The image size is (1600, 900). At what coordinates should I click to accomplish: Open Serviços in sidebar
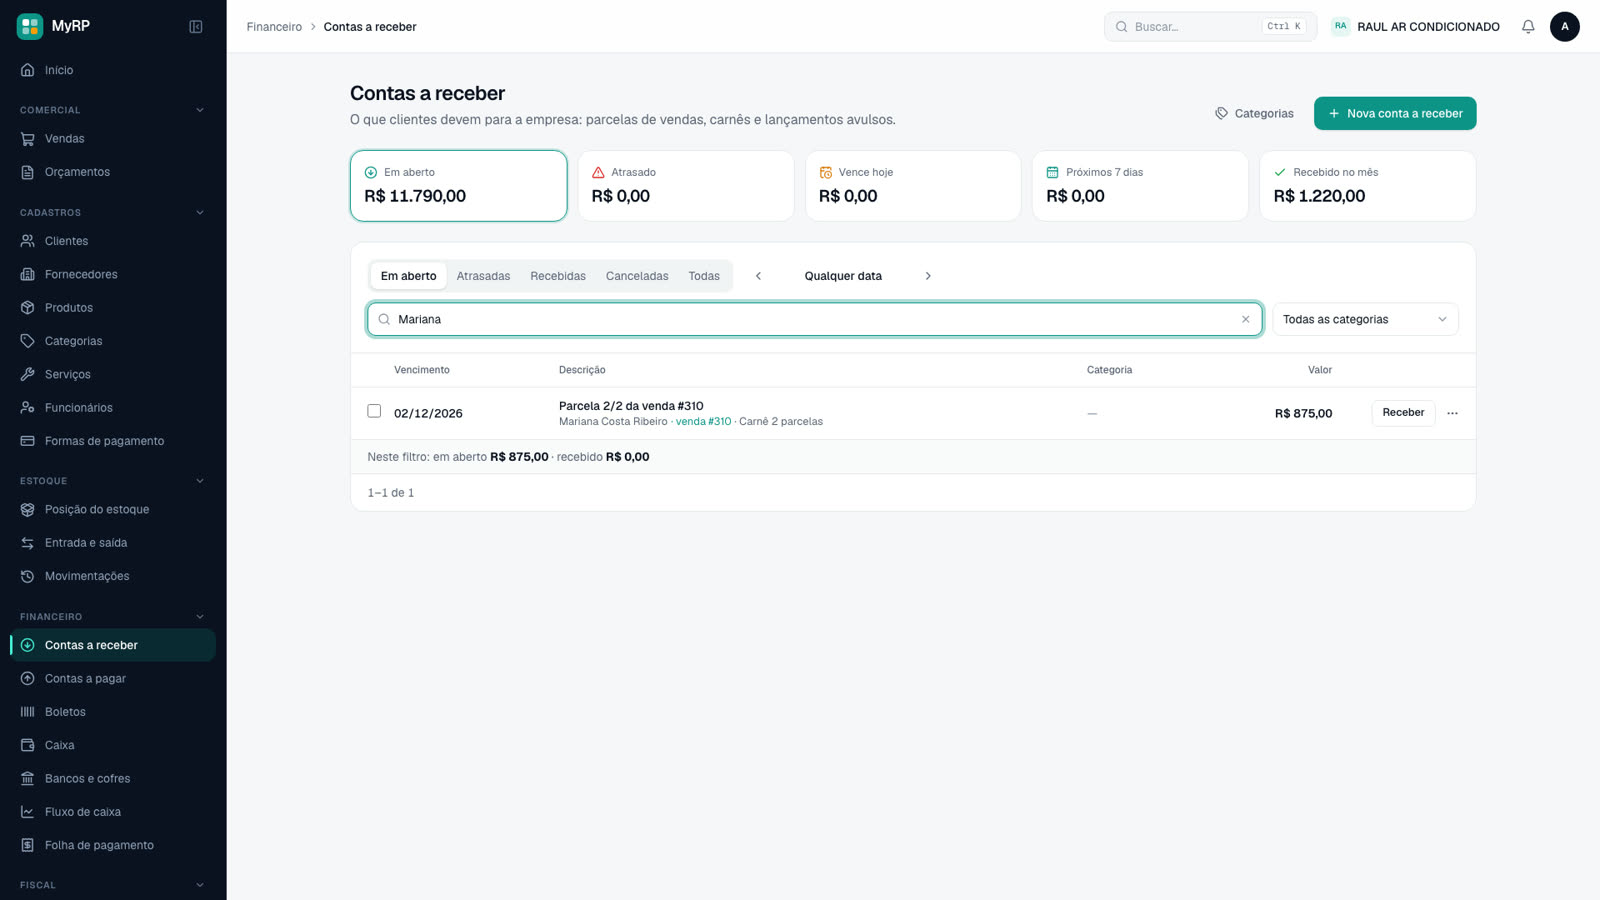coord(113,374)
